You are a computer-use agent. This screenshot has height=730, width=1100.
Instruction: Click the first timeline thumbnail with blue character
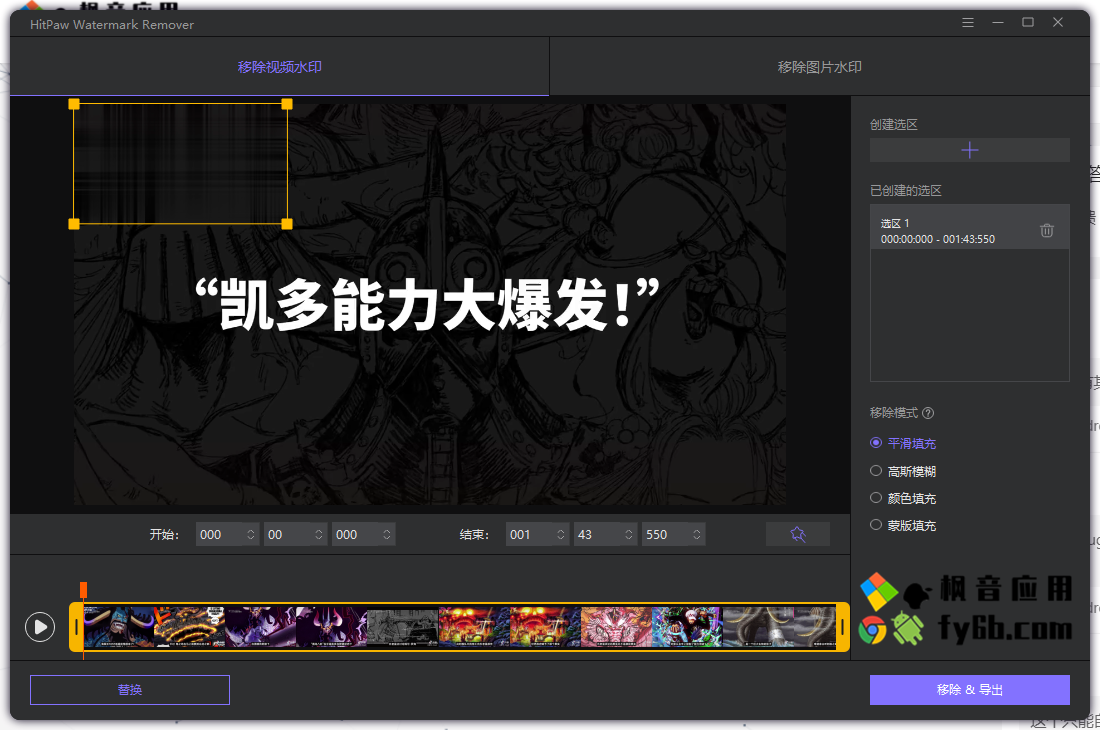point(119,627)
